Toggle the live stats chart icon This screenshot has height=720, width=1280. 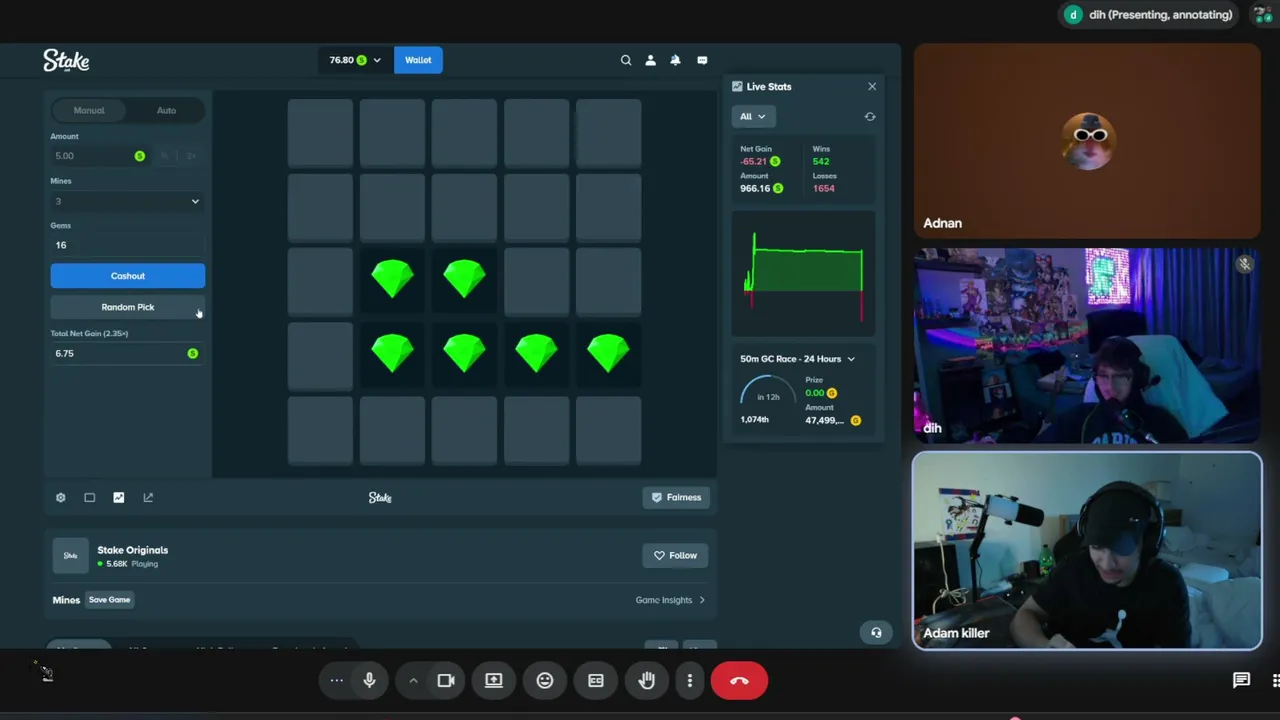click(x=119, y=497)
